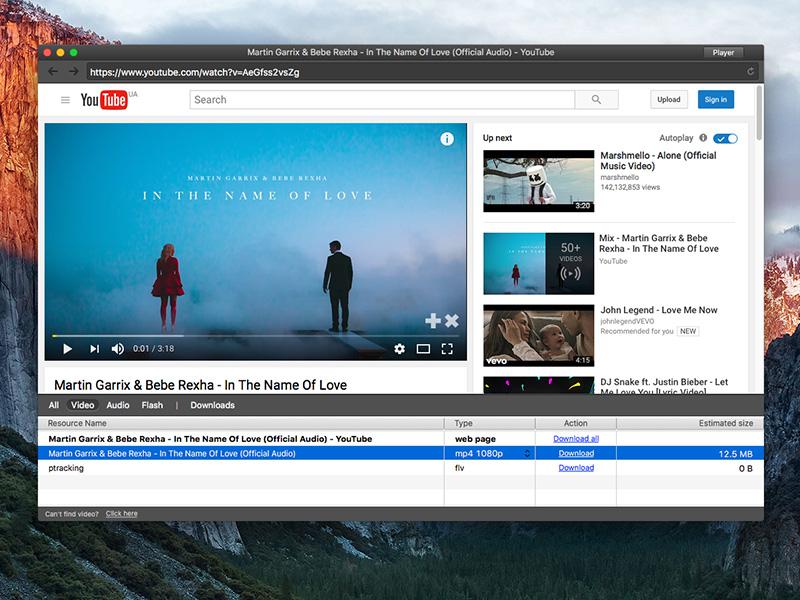Click the plus overlay icon on video
The image size is (800, 600).
(x=433, y=320)
